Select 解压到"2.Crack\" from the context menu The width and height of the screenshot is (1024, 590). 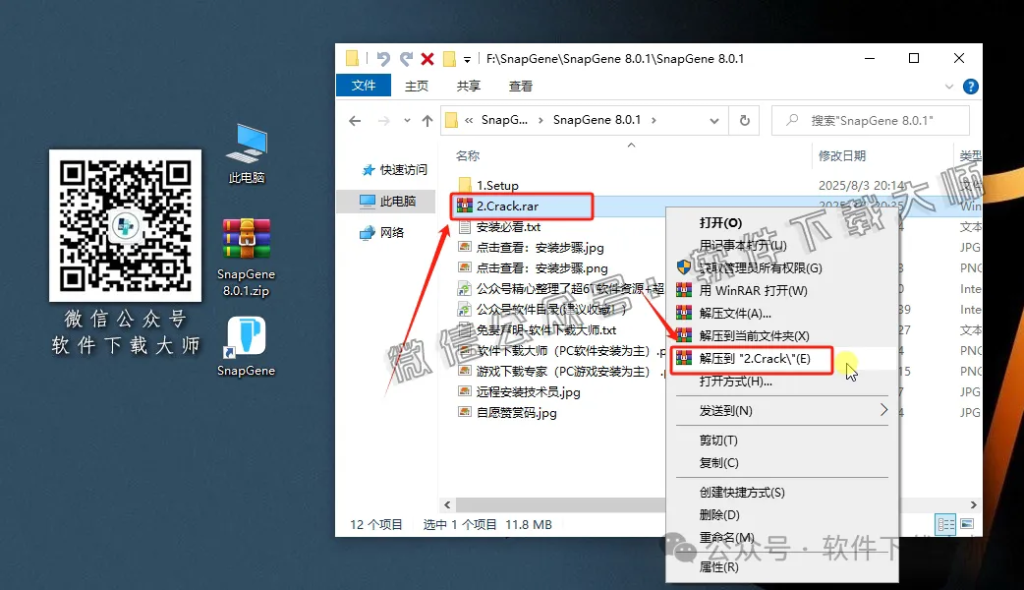[755, 360]
